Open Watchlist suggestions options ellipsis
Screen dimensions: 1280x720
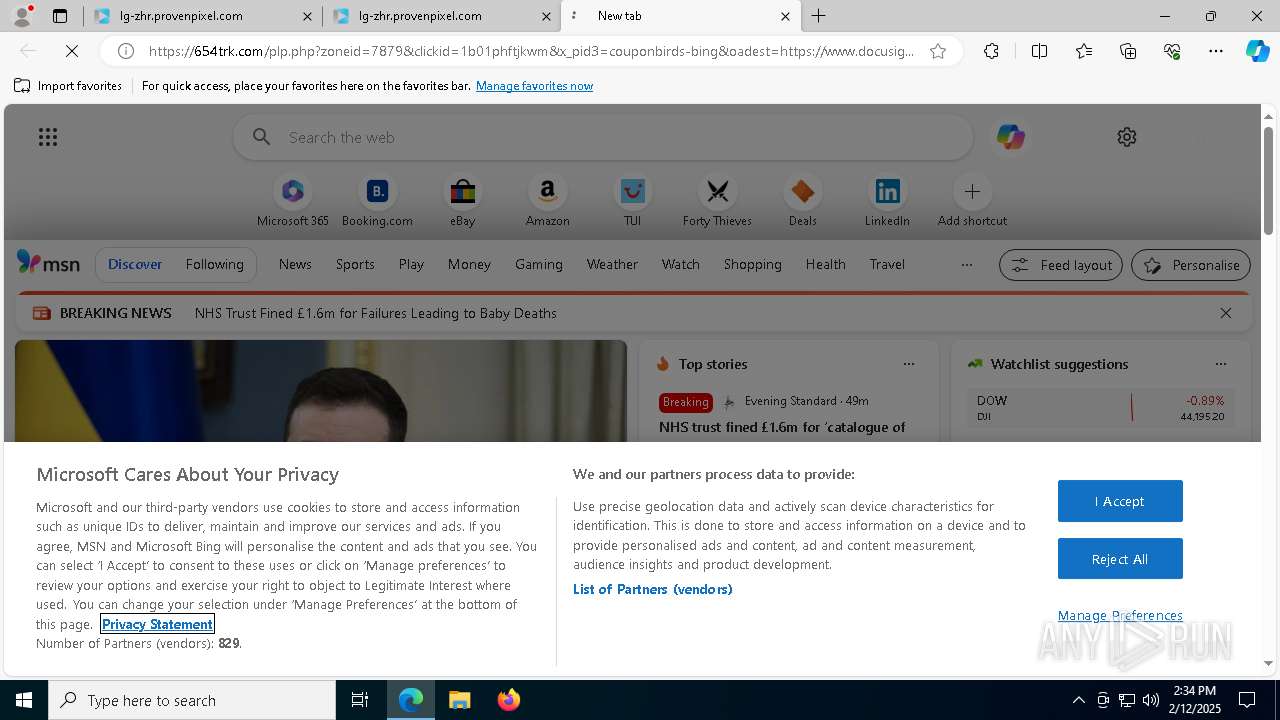(x=1220, y=364)
